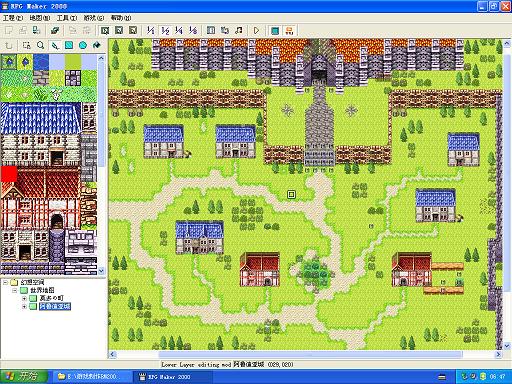
Task: Set map zoom scale to 1/1
Action: click(151, 31)
